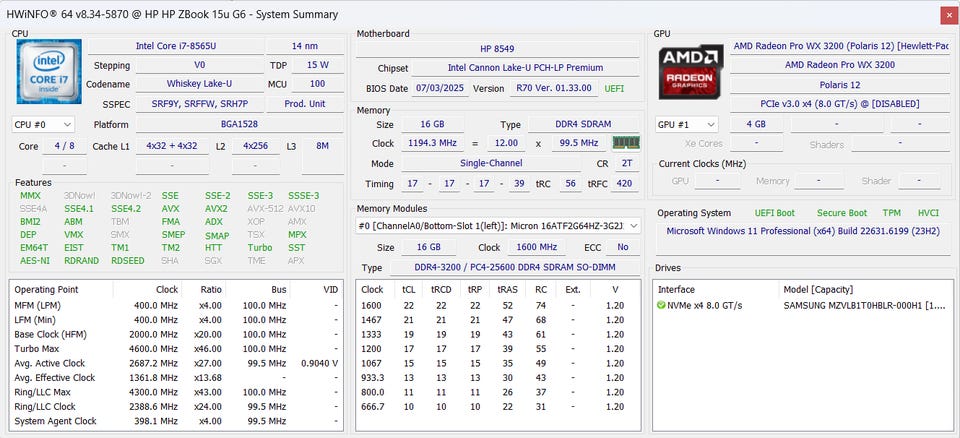This screenshot has width=960, height=438.
Task: Click the DDR4 SDRAM memory type field
Action: 581,124
